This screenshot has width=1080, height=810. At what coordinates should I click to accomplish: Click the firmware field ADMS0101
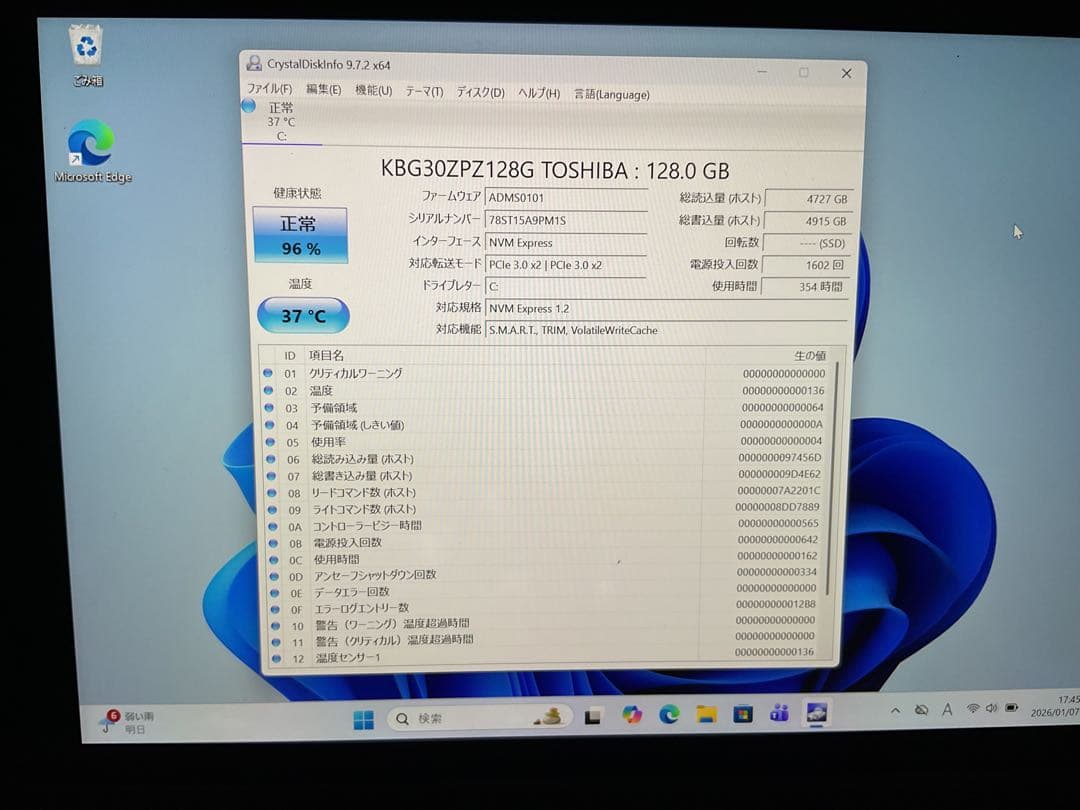pyautogui.click(x=565, y=198)
